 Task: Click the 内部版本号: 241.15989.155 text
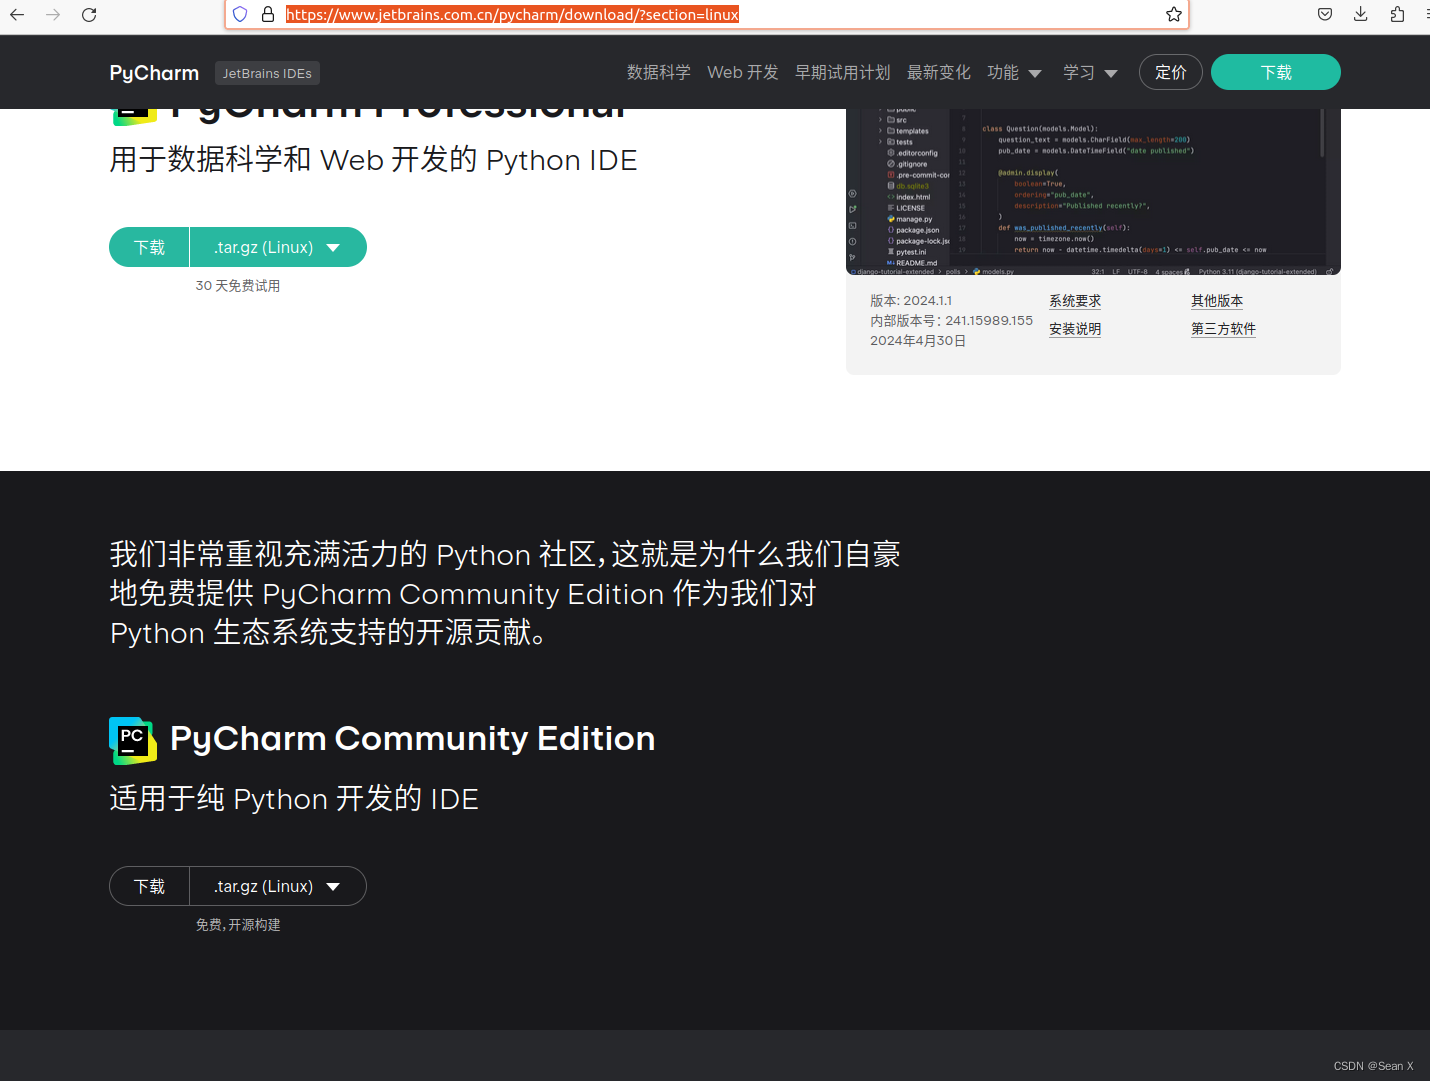951,321
